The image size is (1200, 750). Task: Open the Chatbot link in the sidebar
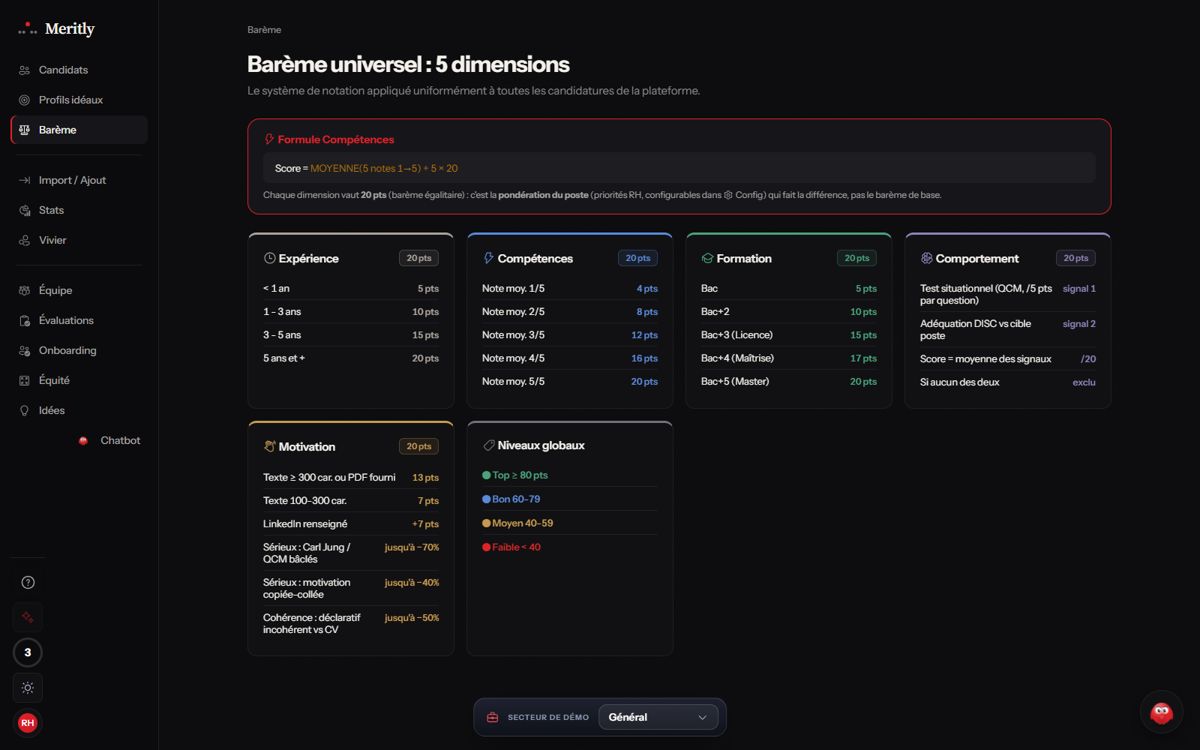pyautogui.click(x=109, y=440)
